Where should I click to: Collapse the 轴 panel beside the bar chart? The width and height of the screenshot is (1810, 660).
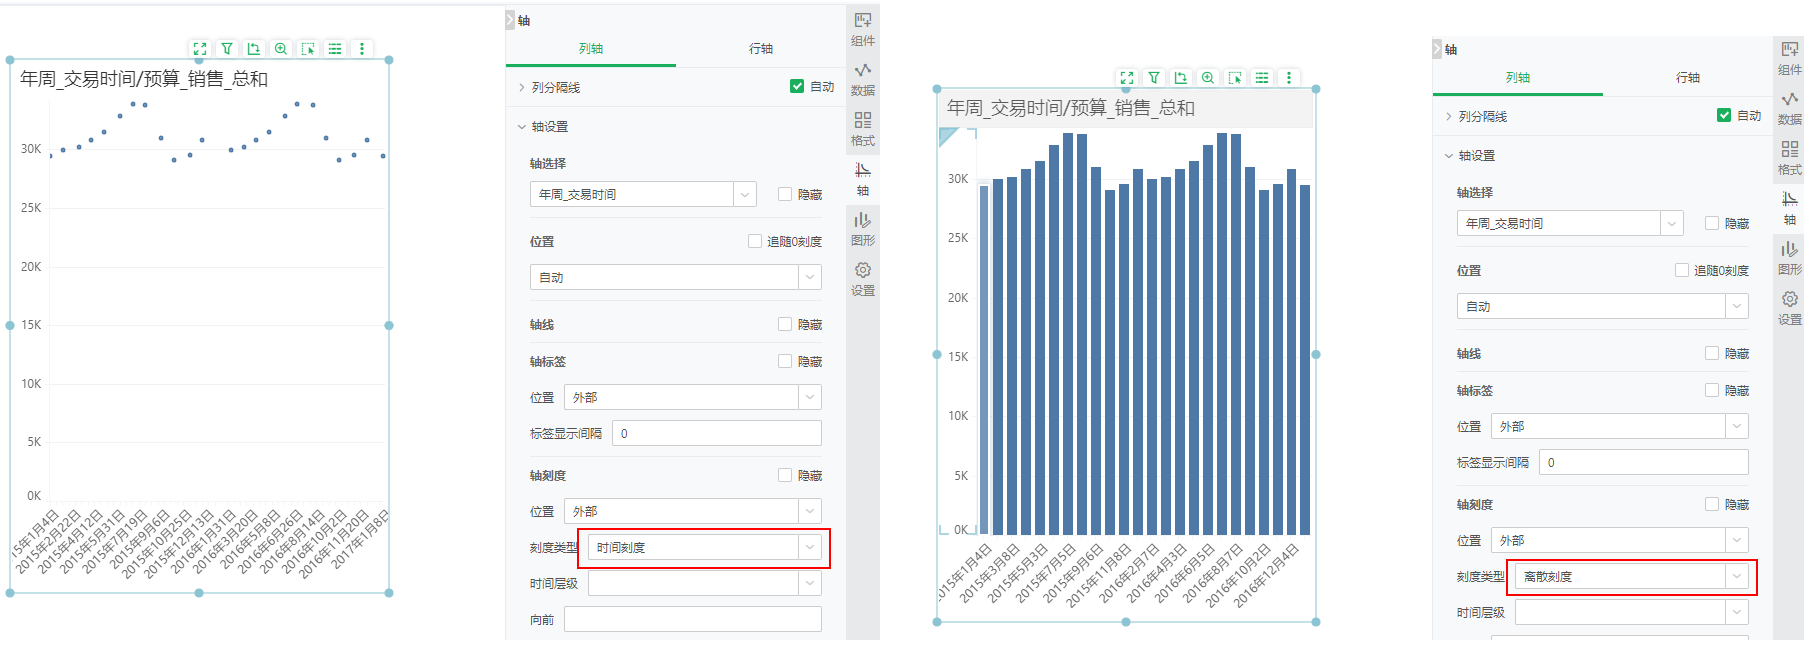coord(1437,49)
